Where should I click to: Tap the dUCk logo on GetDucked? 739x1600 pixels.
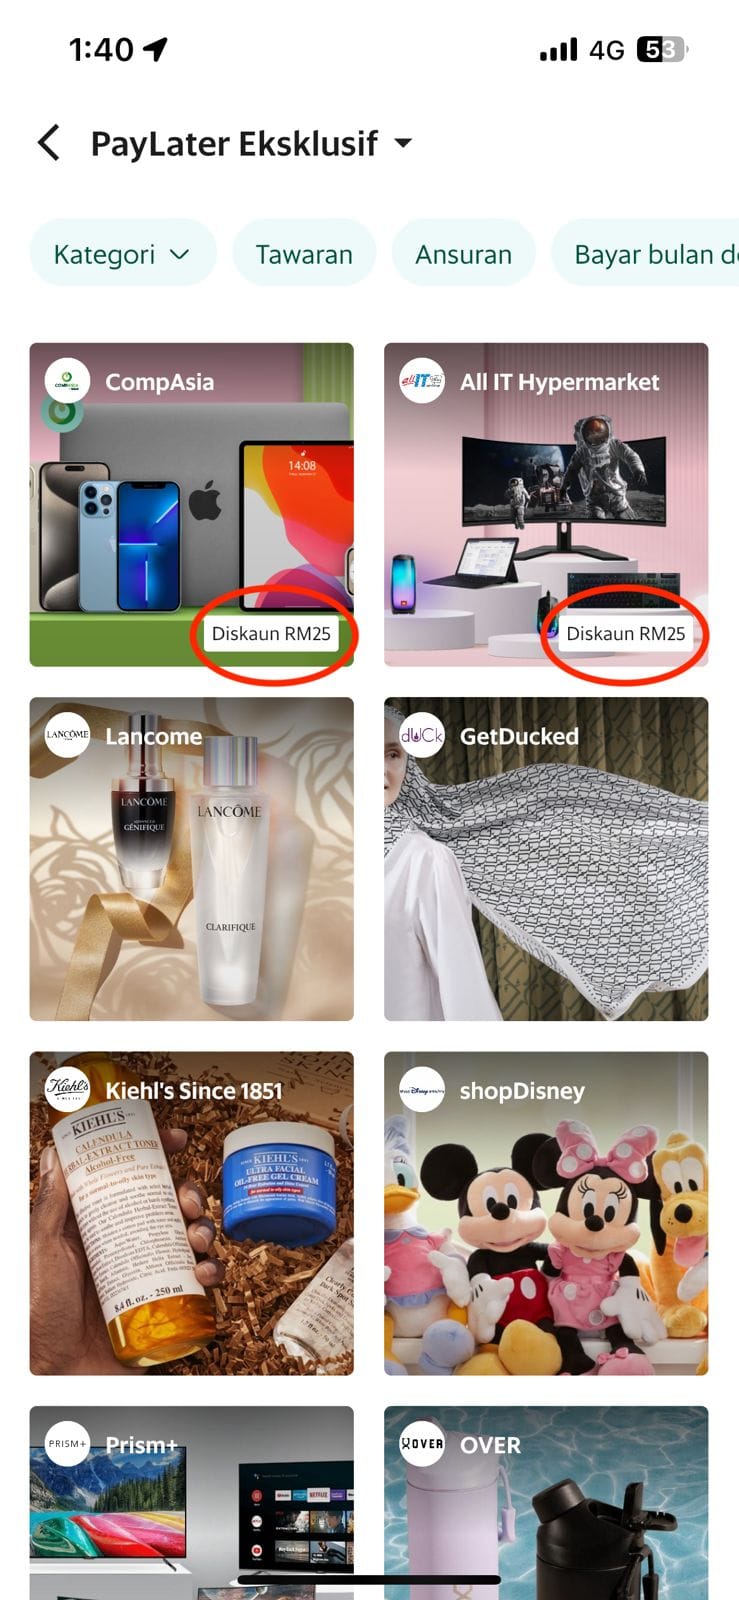coord(421,735)
